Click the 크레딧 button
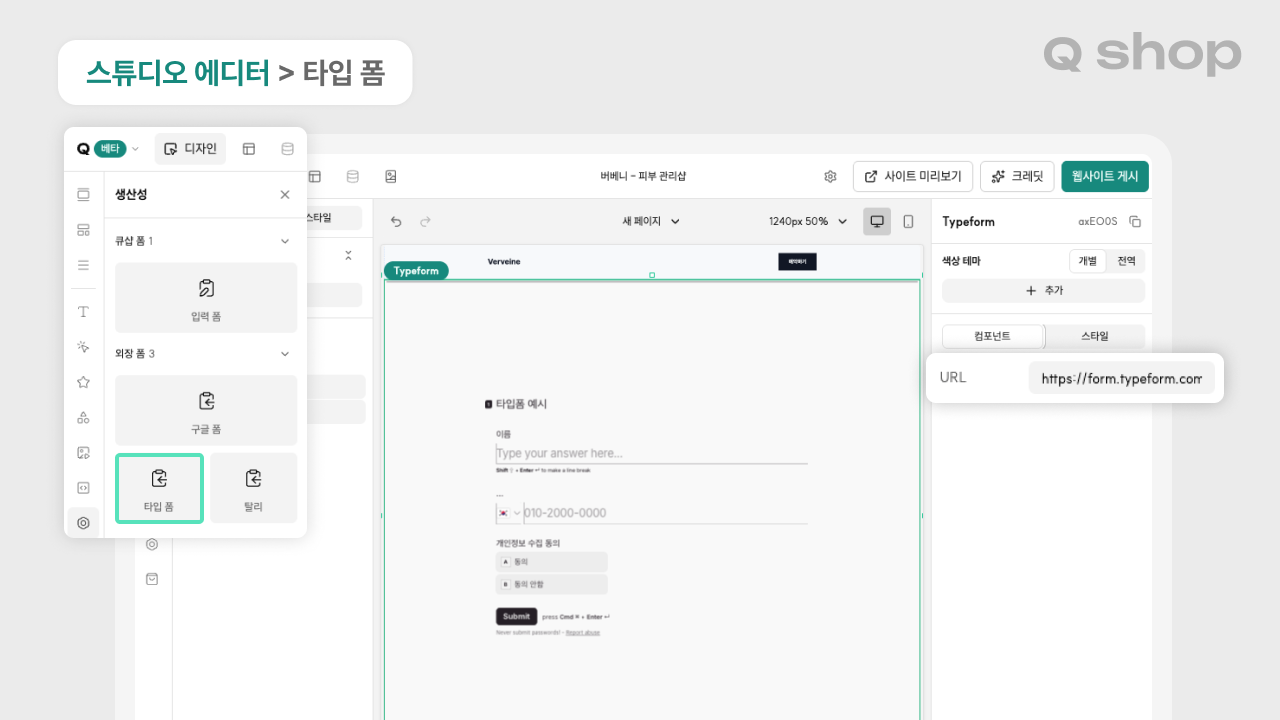This screenshot has width=1280, height=720. (1017, 176)
